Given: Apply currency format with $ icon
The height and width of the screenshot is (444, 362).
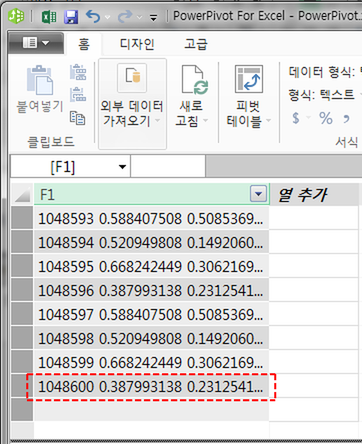Looking at the screenshot, I should tap(296, 118).
